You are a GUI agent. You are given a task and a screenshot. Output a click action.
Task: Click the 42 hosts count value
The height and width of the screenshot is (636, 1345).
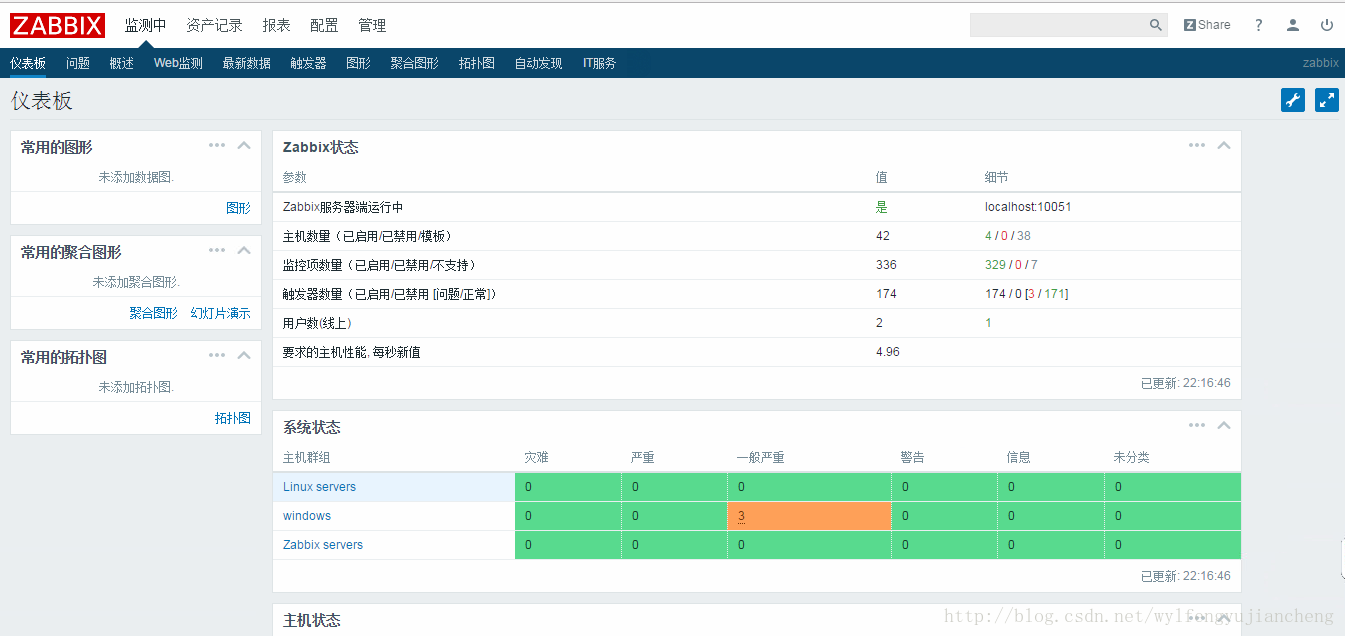point(883,236)
